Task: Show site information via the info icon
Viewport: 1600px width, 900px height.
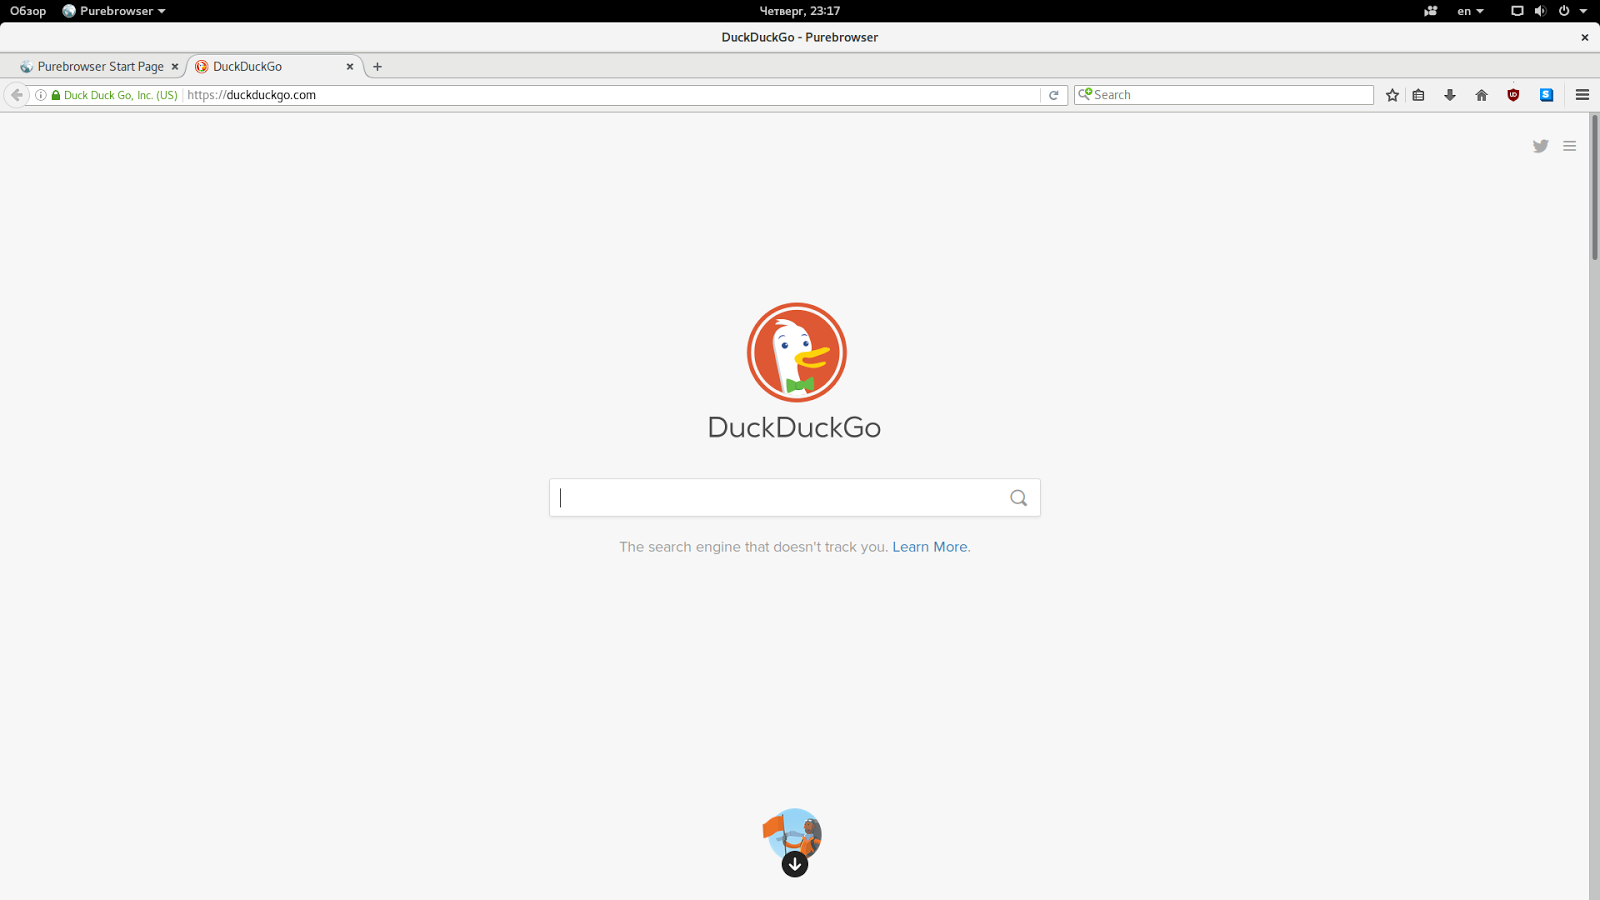Action: (41, 95)
